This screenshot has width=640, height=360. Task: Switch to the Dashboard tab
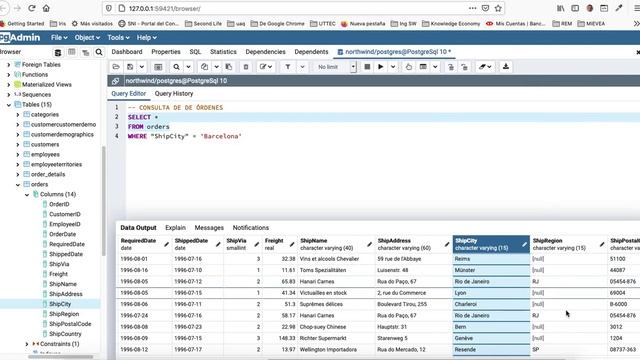(x=127, y=52)
